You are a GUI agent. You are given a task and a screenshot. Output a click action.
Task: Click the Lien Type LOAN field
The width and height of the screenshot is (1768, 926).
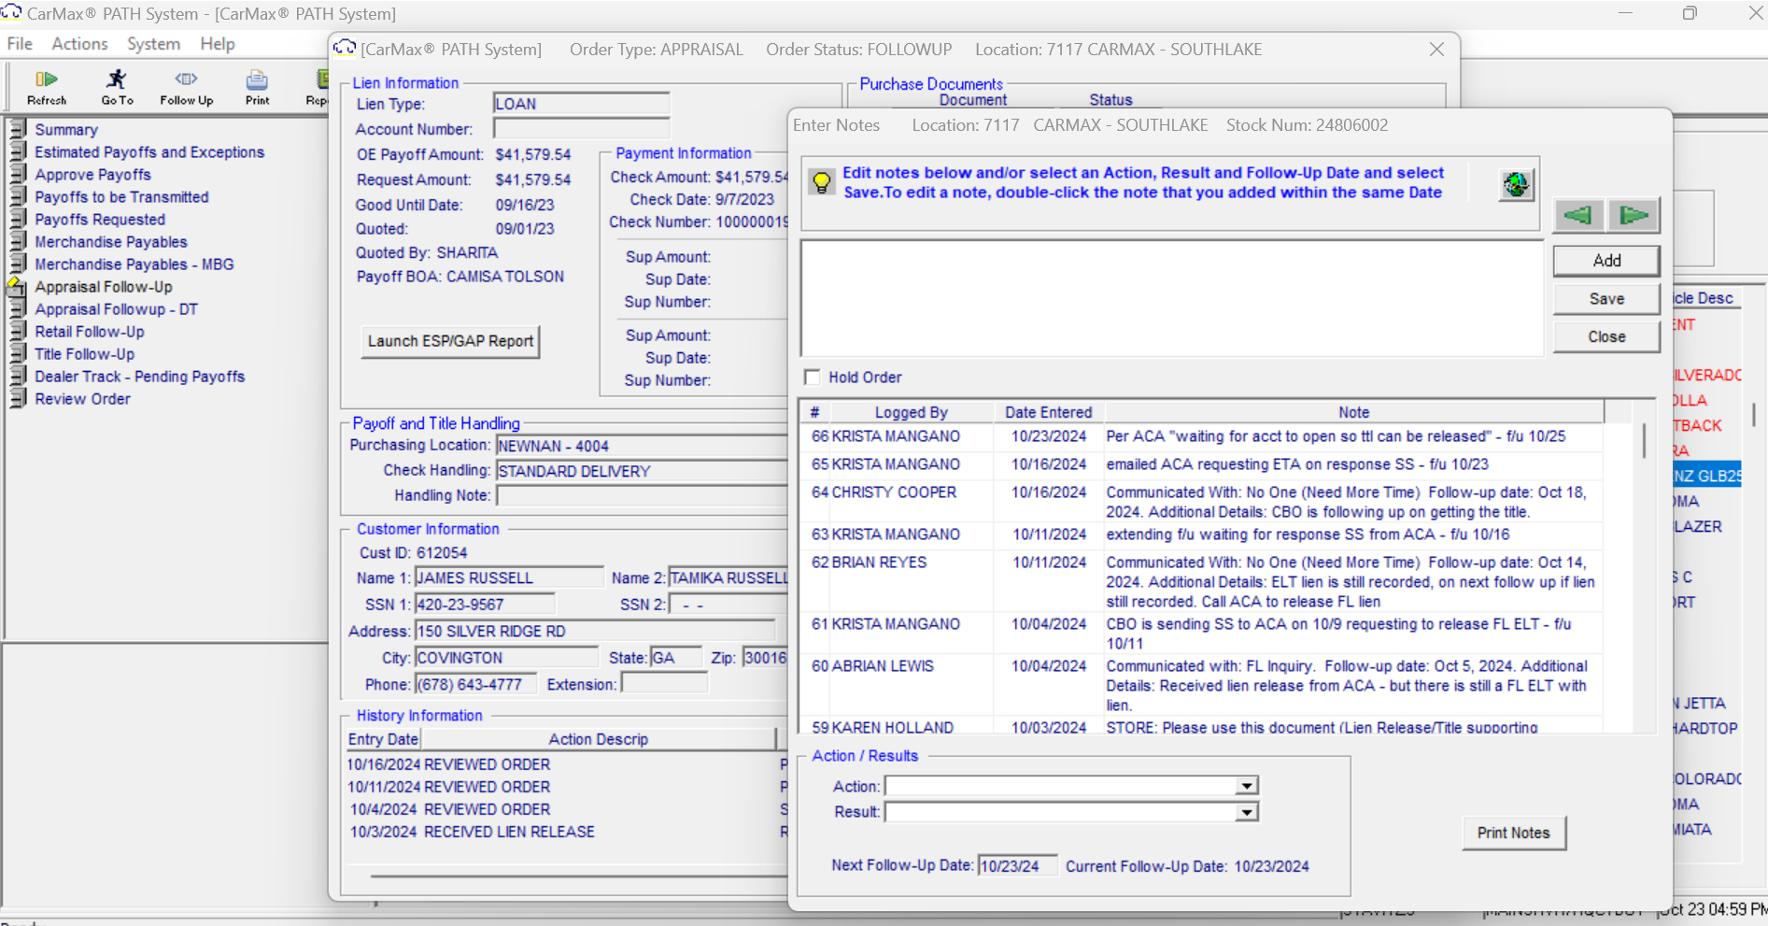(x=581, y=104)
